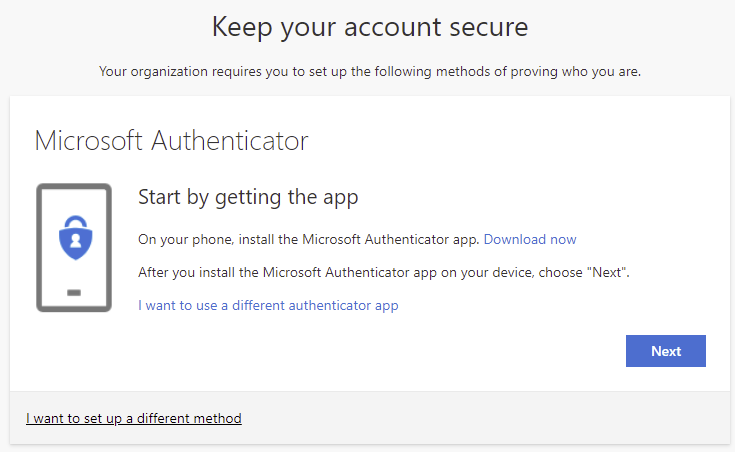
Task: Click the person silhouette inside the shield
Action: [x=73, y=243]
